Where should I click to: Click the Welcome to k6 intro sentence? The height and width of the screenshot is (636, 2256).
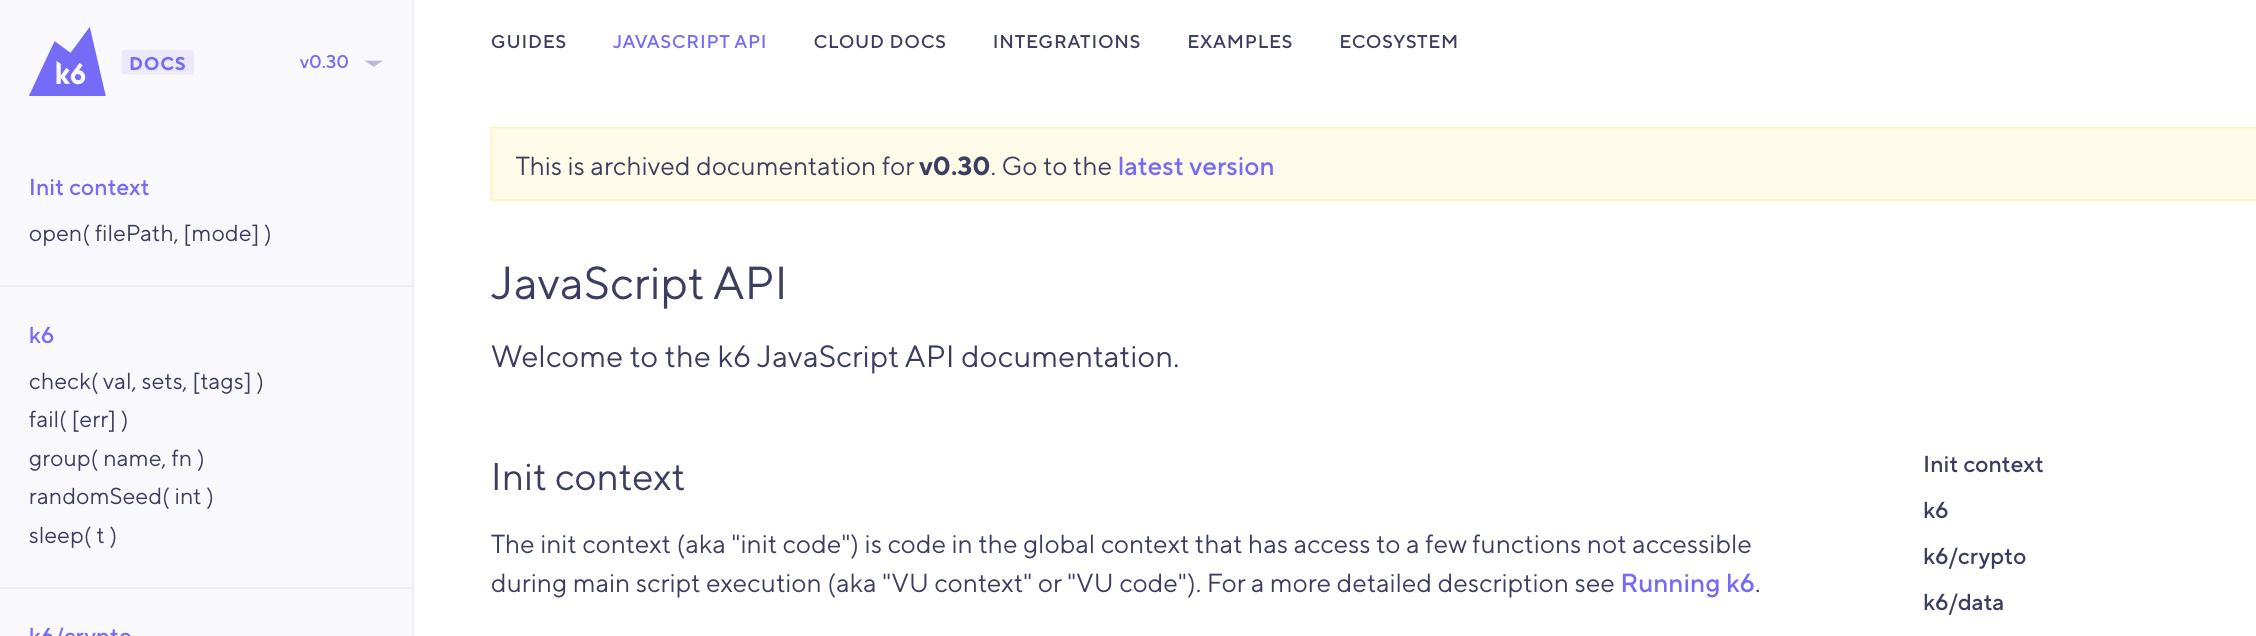(835, 357)
